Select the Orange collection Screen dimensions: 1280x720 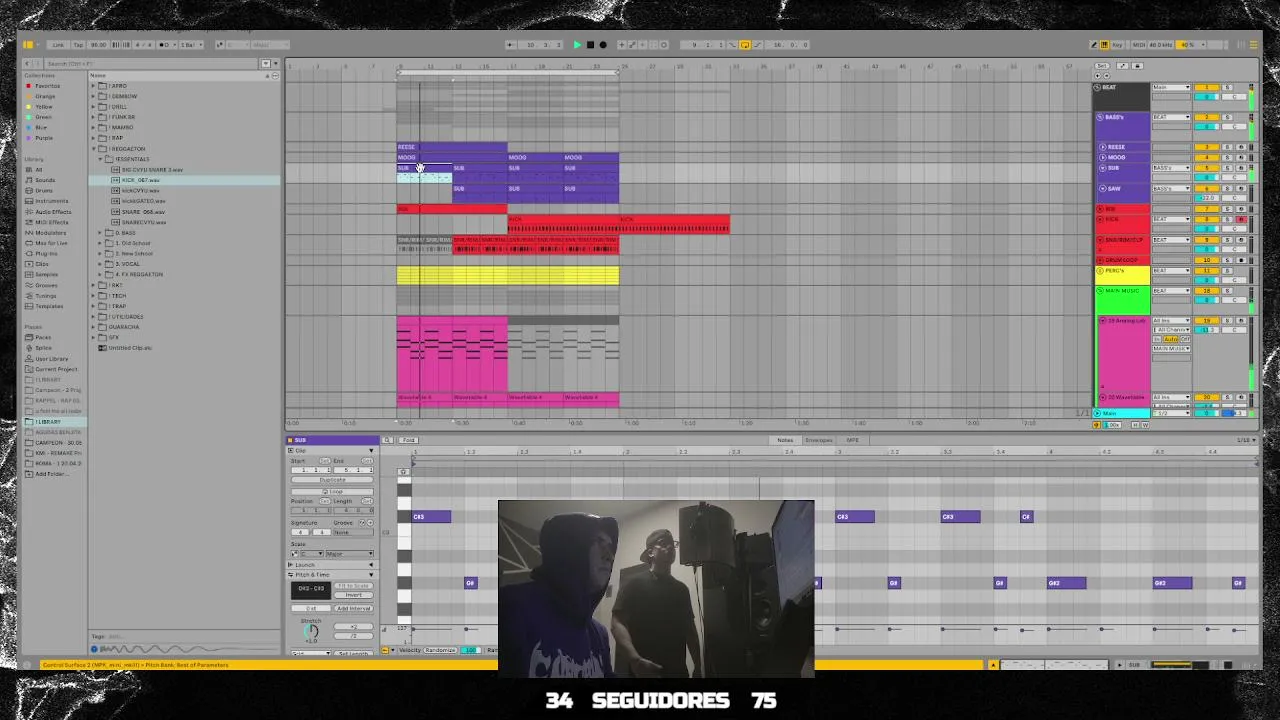[x=45, y=96]
